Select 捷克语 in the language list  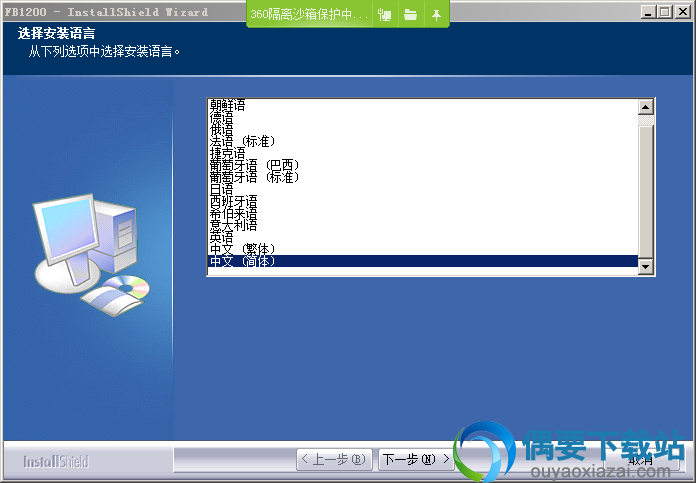(x=423, y=153)
